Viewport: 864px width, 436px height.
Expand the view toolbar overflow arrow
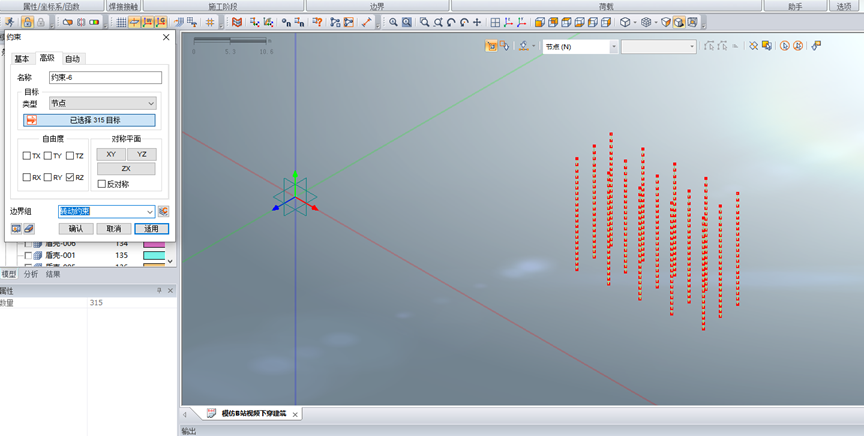(704, 24)
